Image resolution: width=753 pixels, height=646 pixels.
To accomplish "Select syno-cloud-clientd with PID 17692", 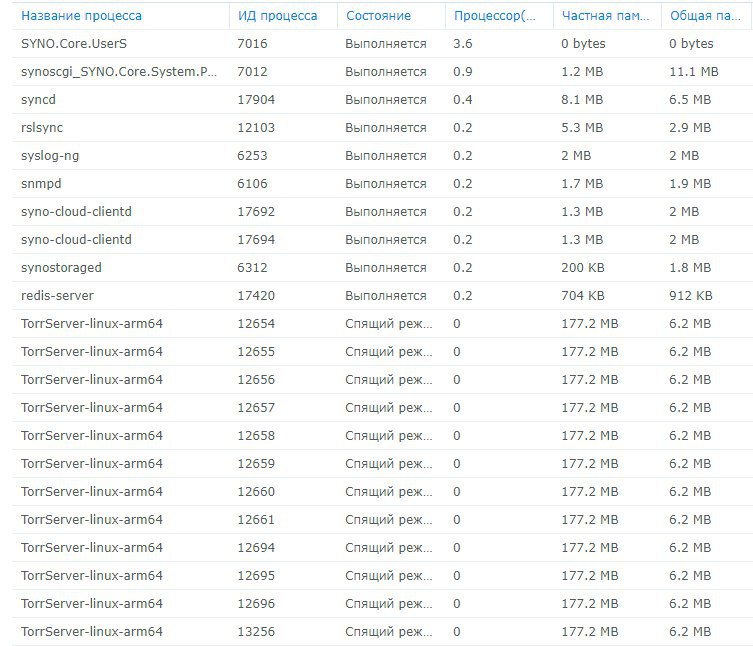I will coord(76,211).
